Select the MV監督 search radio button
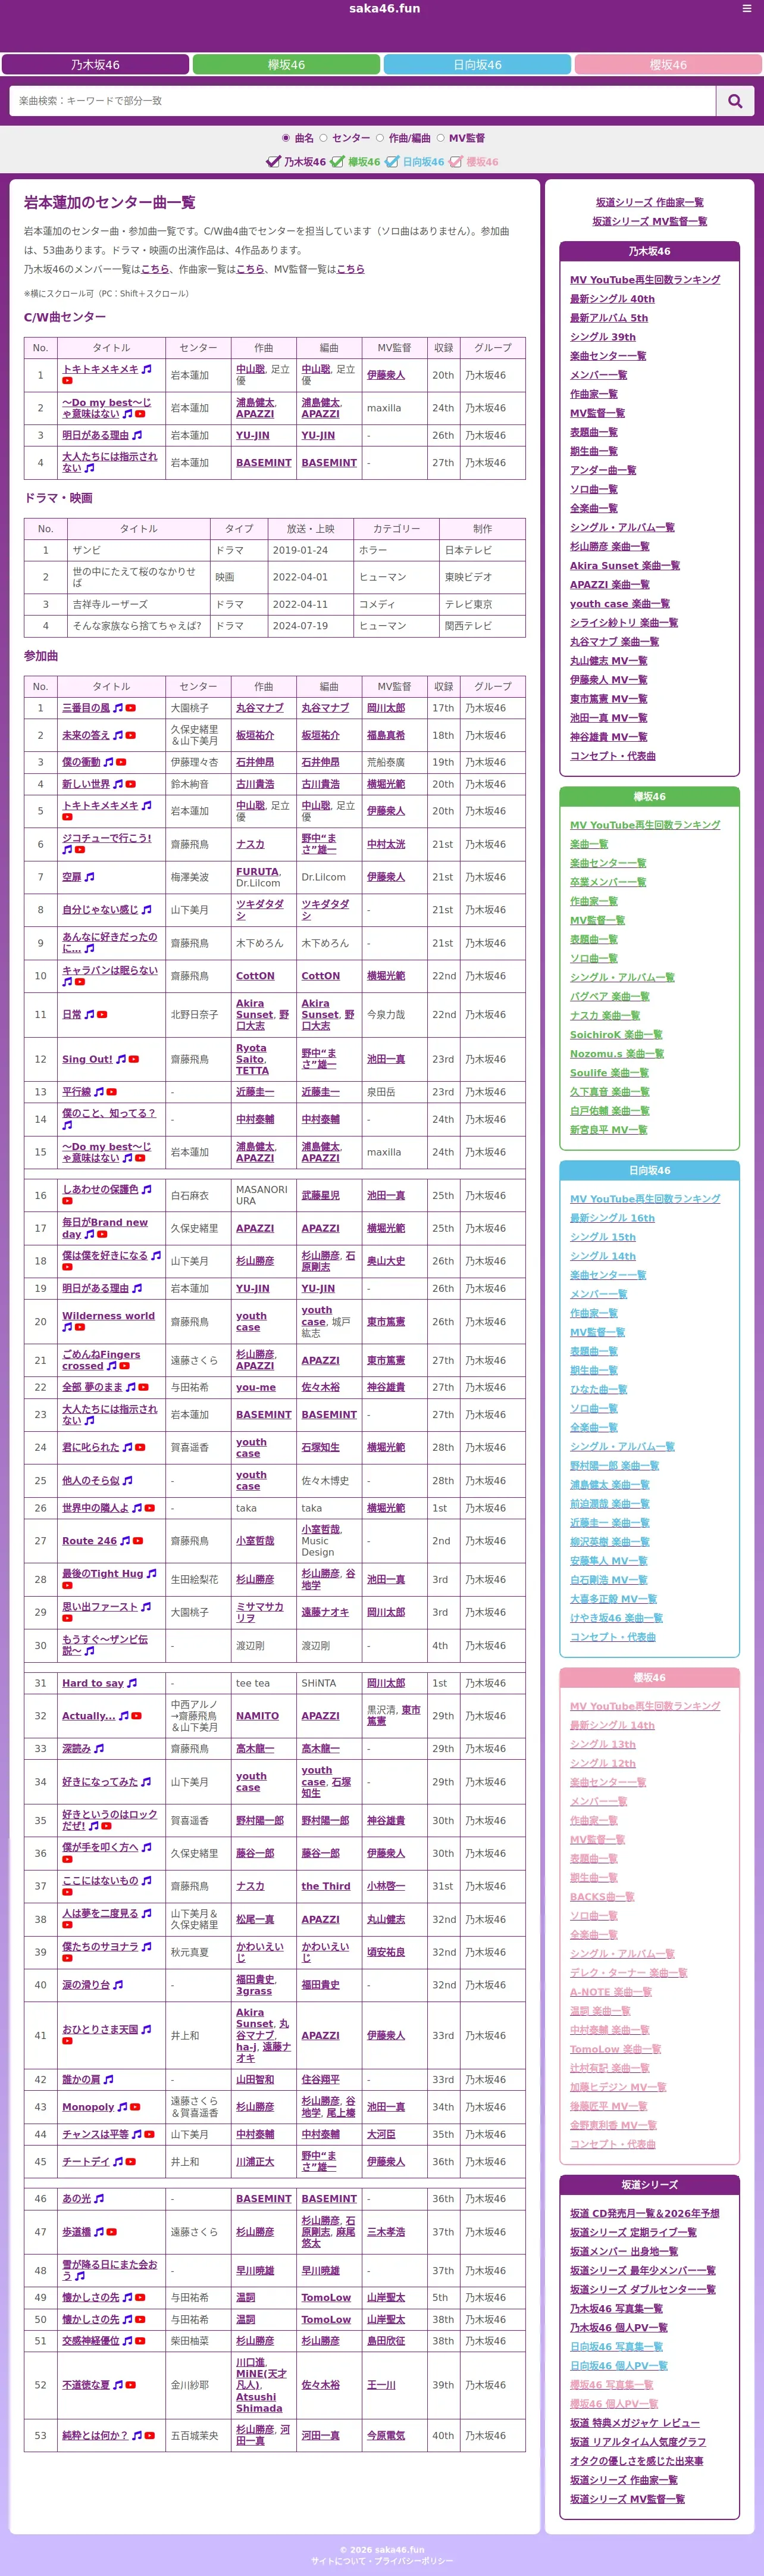Image resolution: width=764 pixels, height=2576 pixels. [x=440, y=138]
